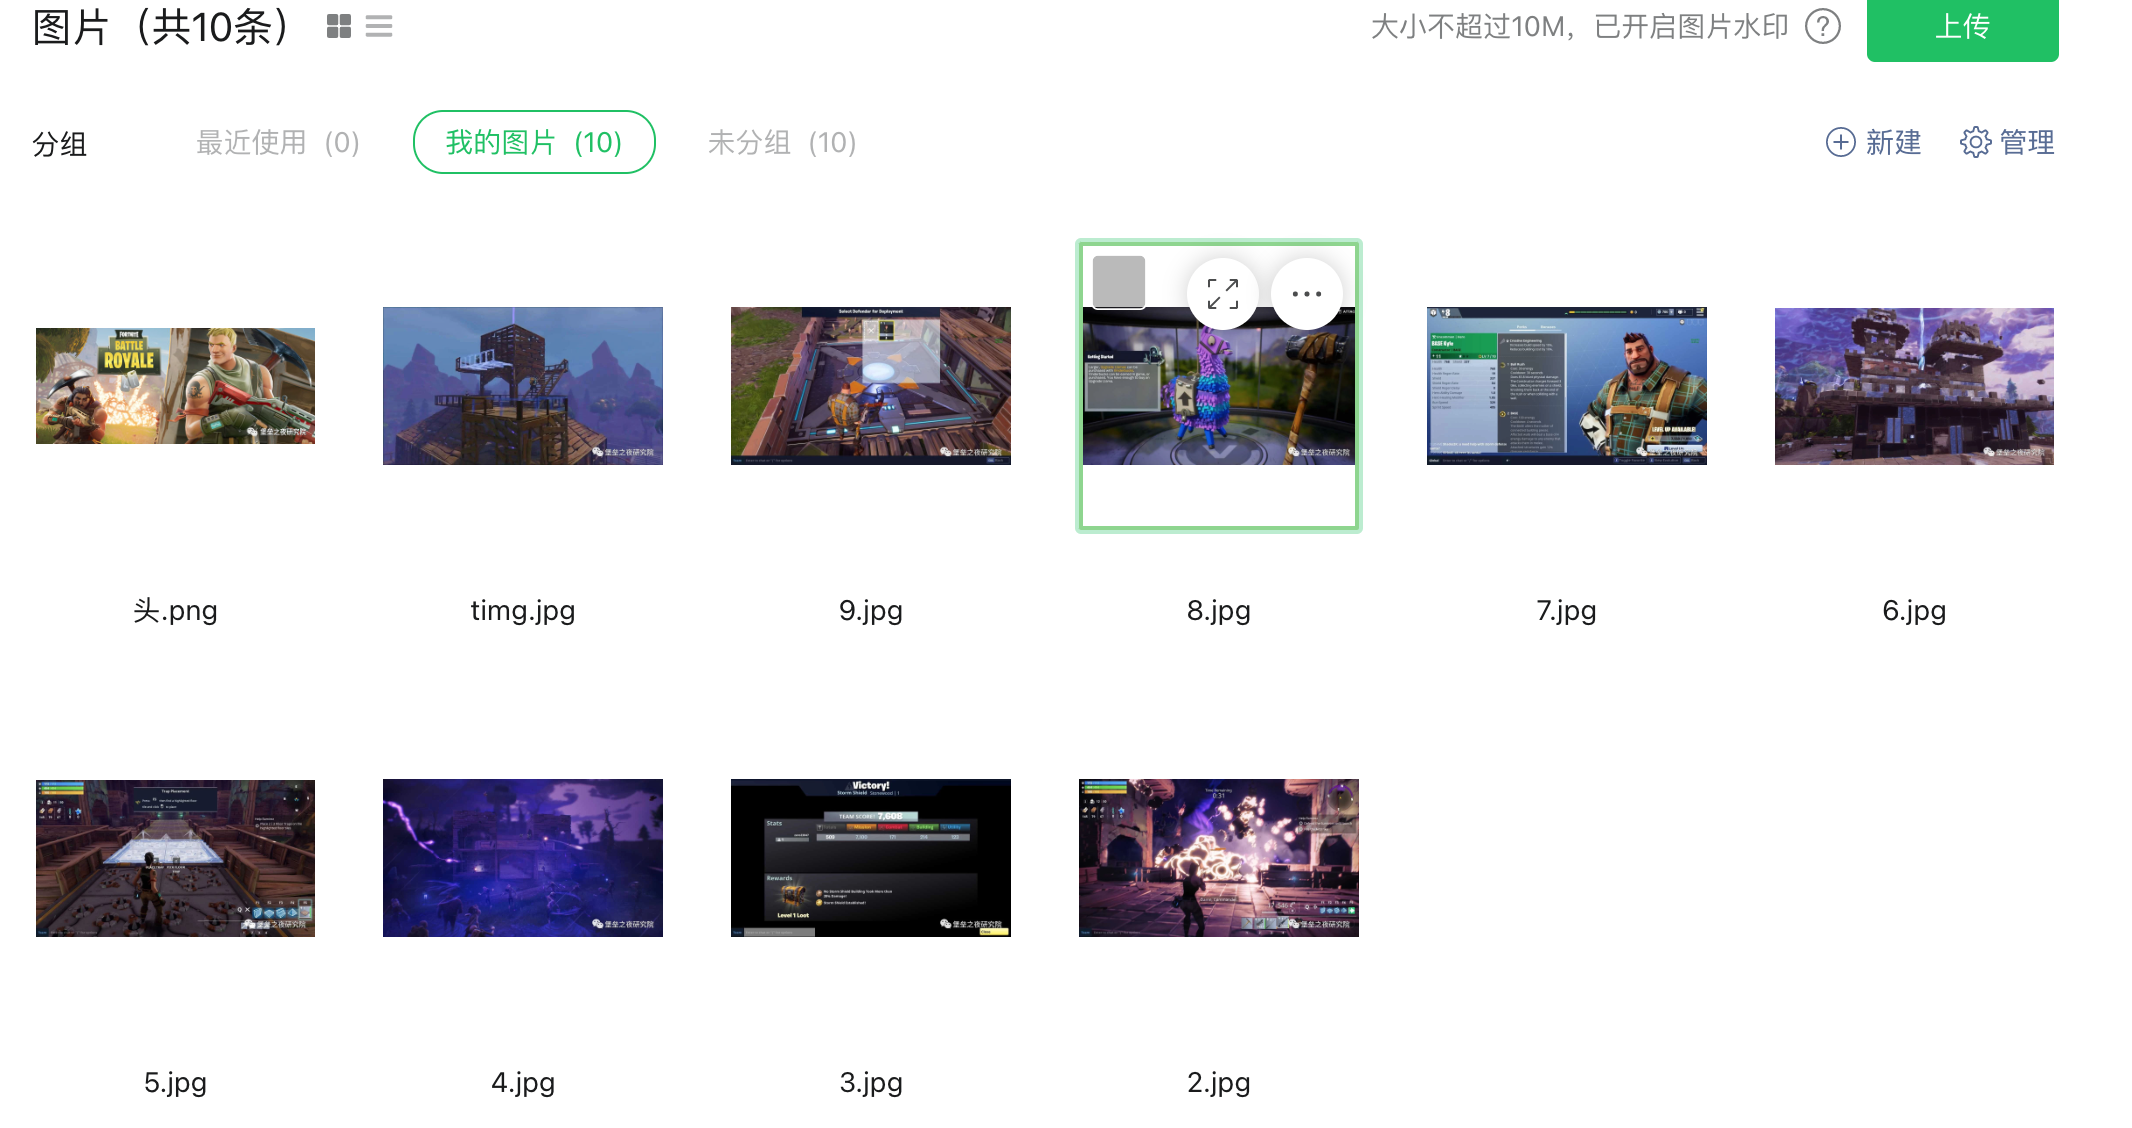Select the 4.jpg thumbnail
Image resolution: width=2132 pixels, height=1128 pixels.
point(523,858)
